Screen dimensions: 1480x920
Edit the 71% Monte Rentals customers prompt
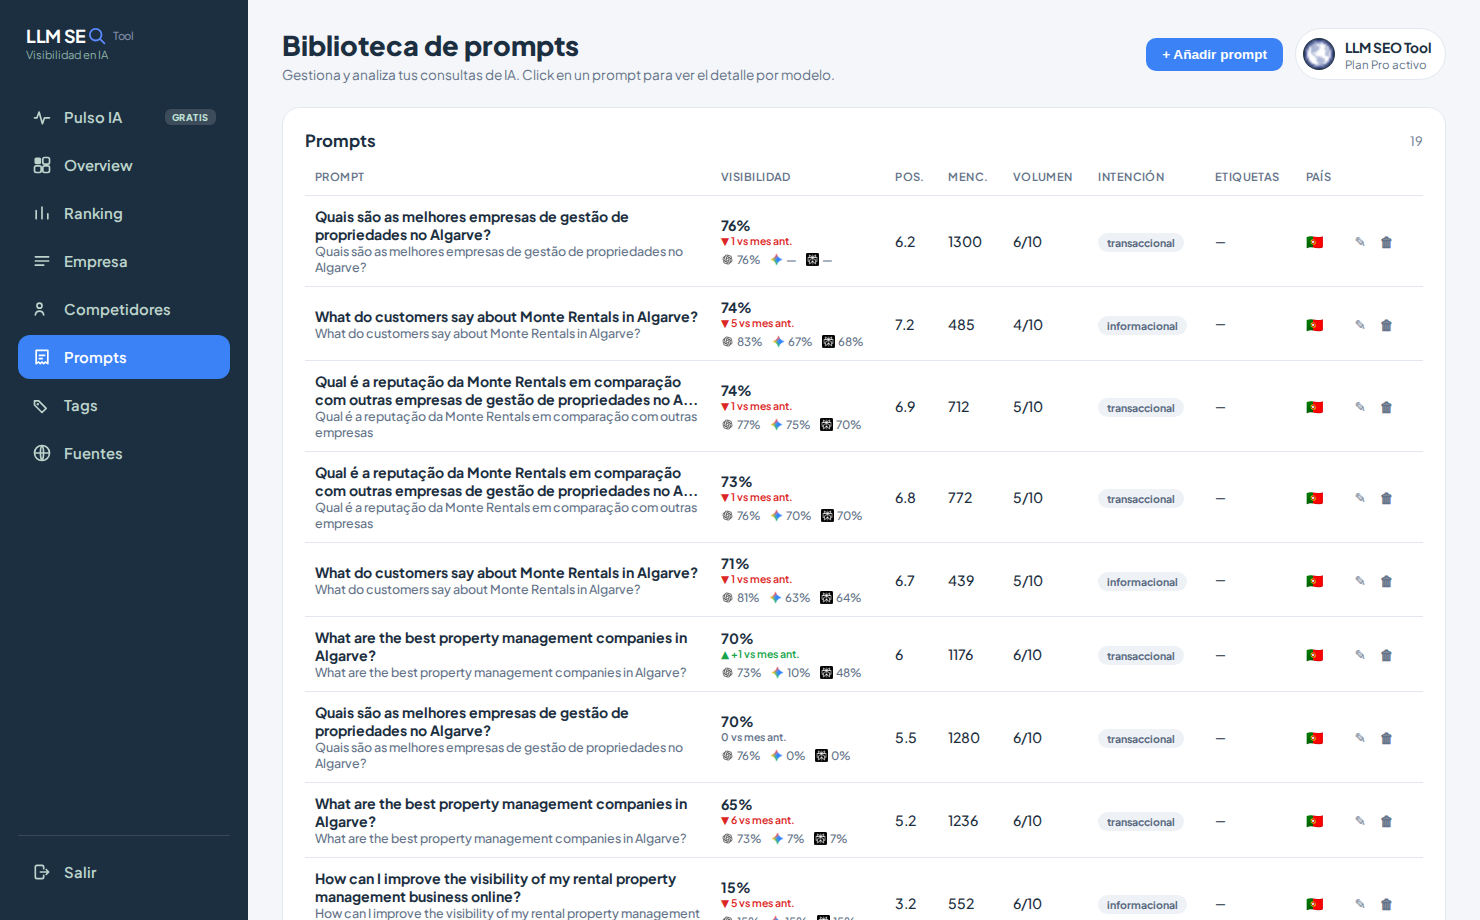coord(1360,581)
